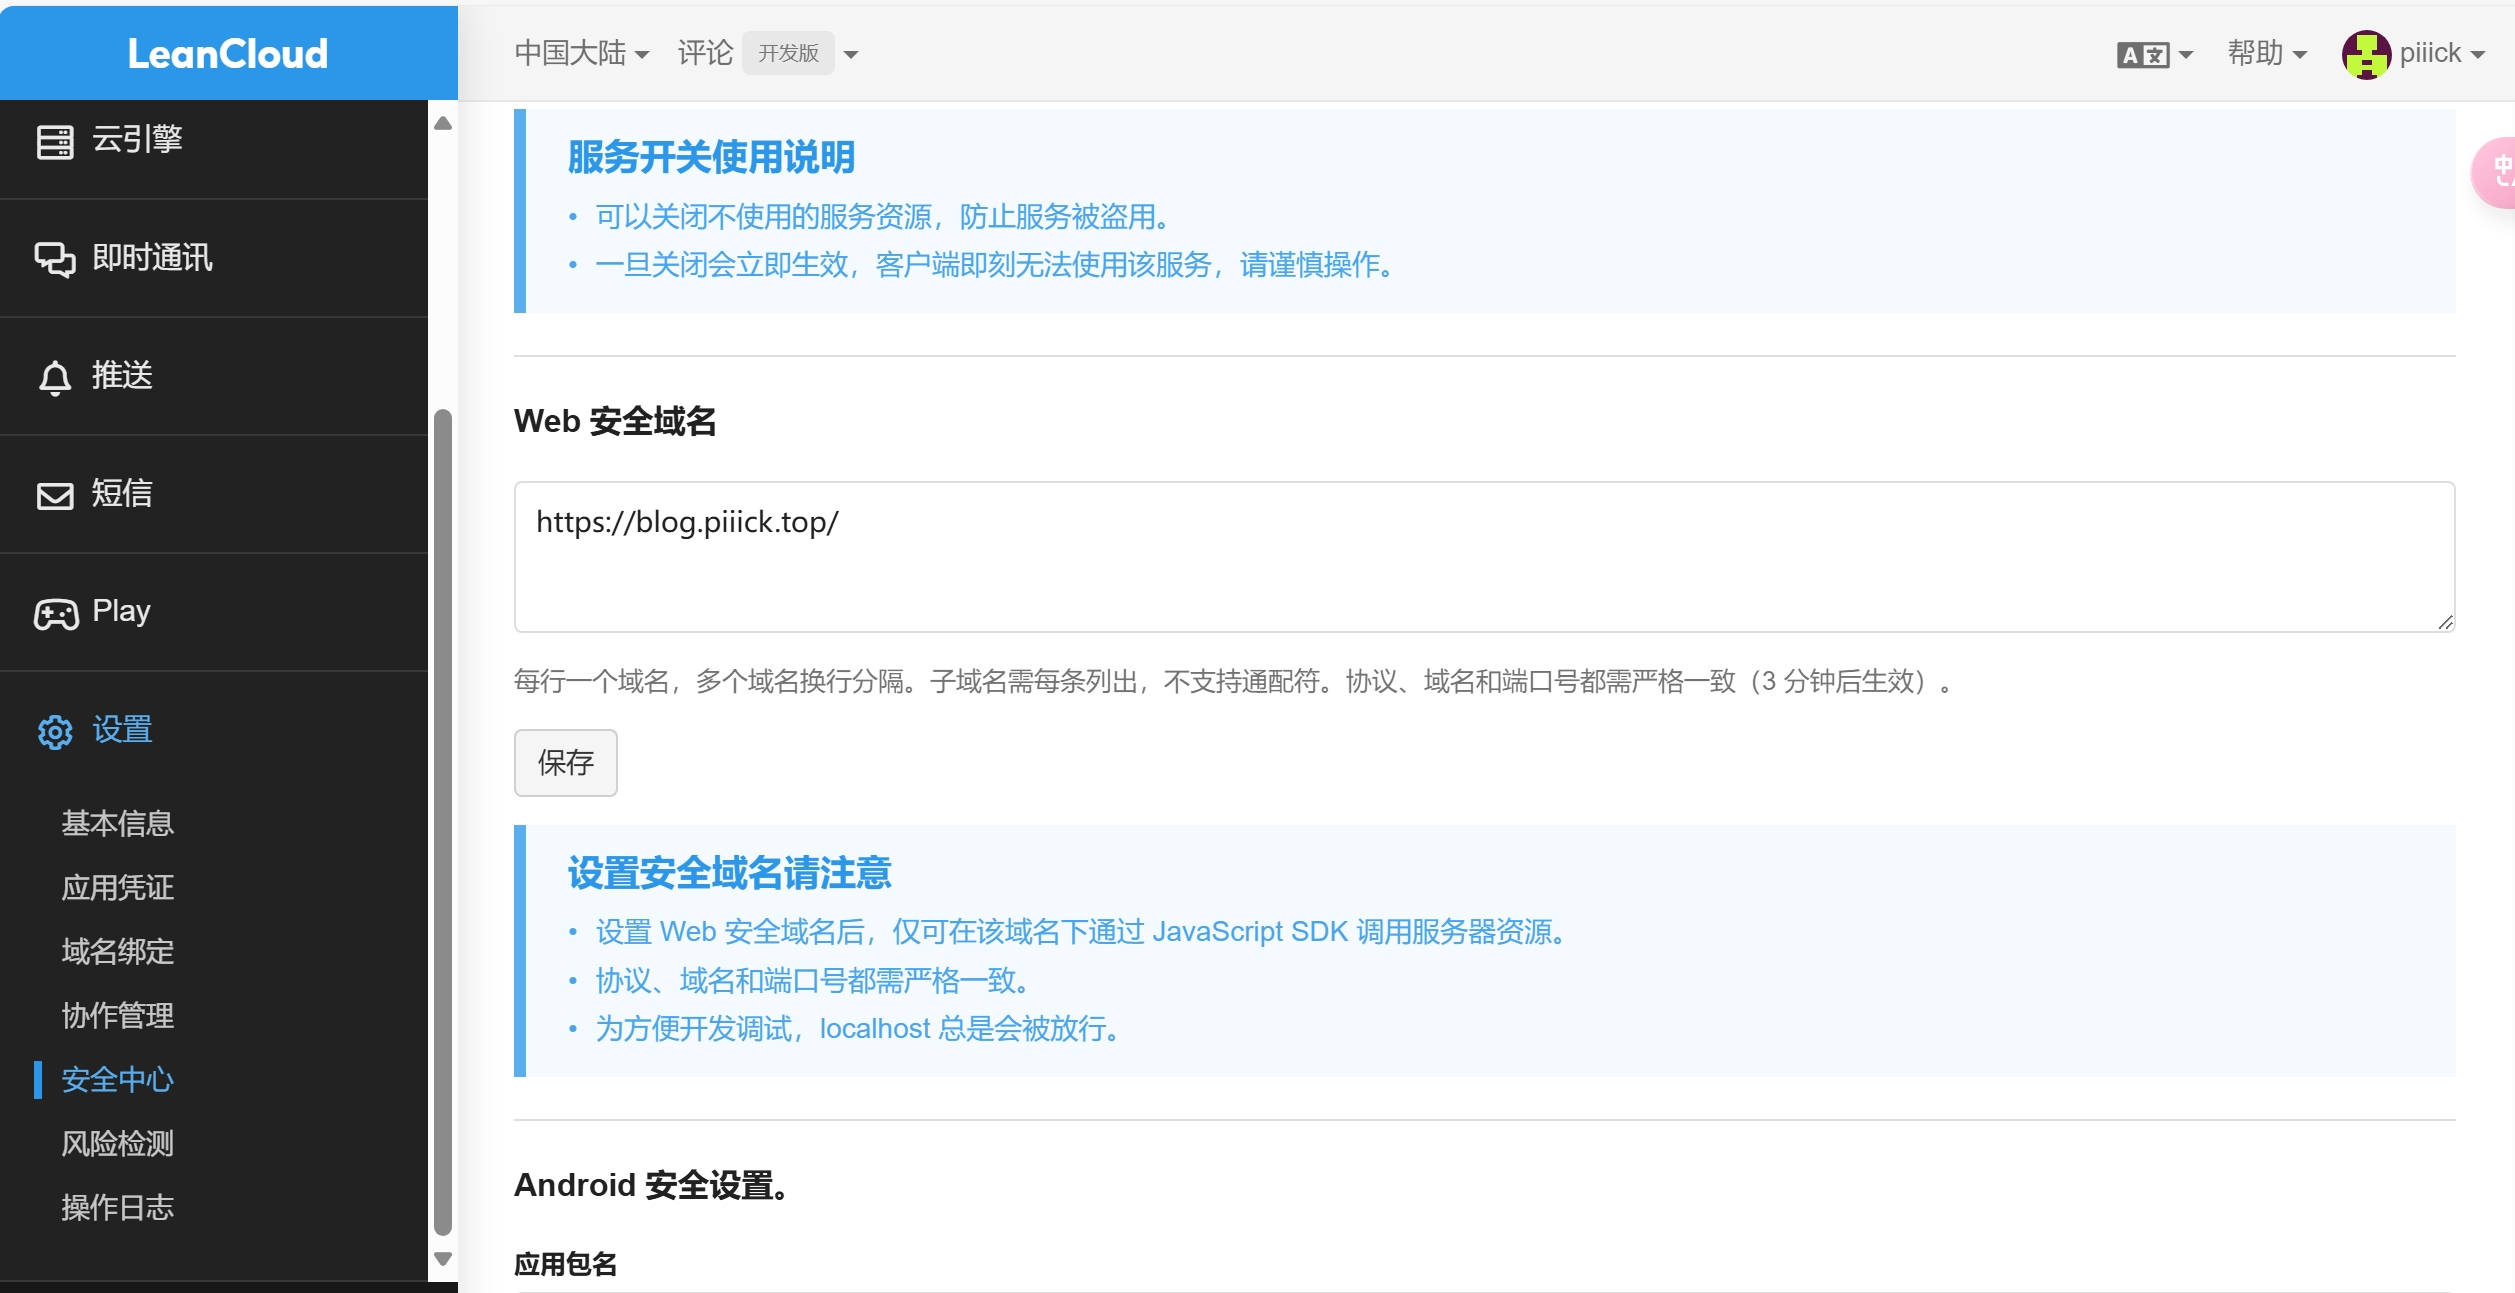
Task: Click the instant messaging chat icon
Action: coord(55,259)
